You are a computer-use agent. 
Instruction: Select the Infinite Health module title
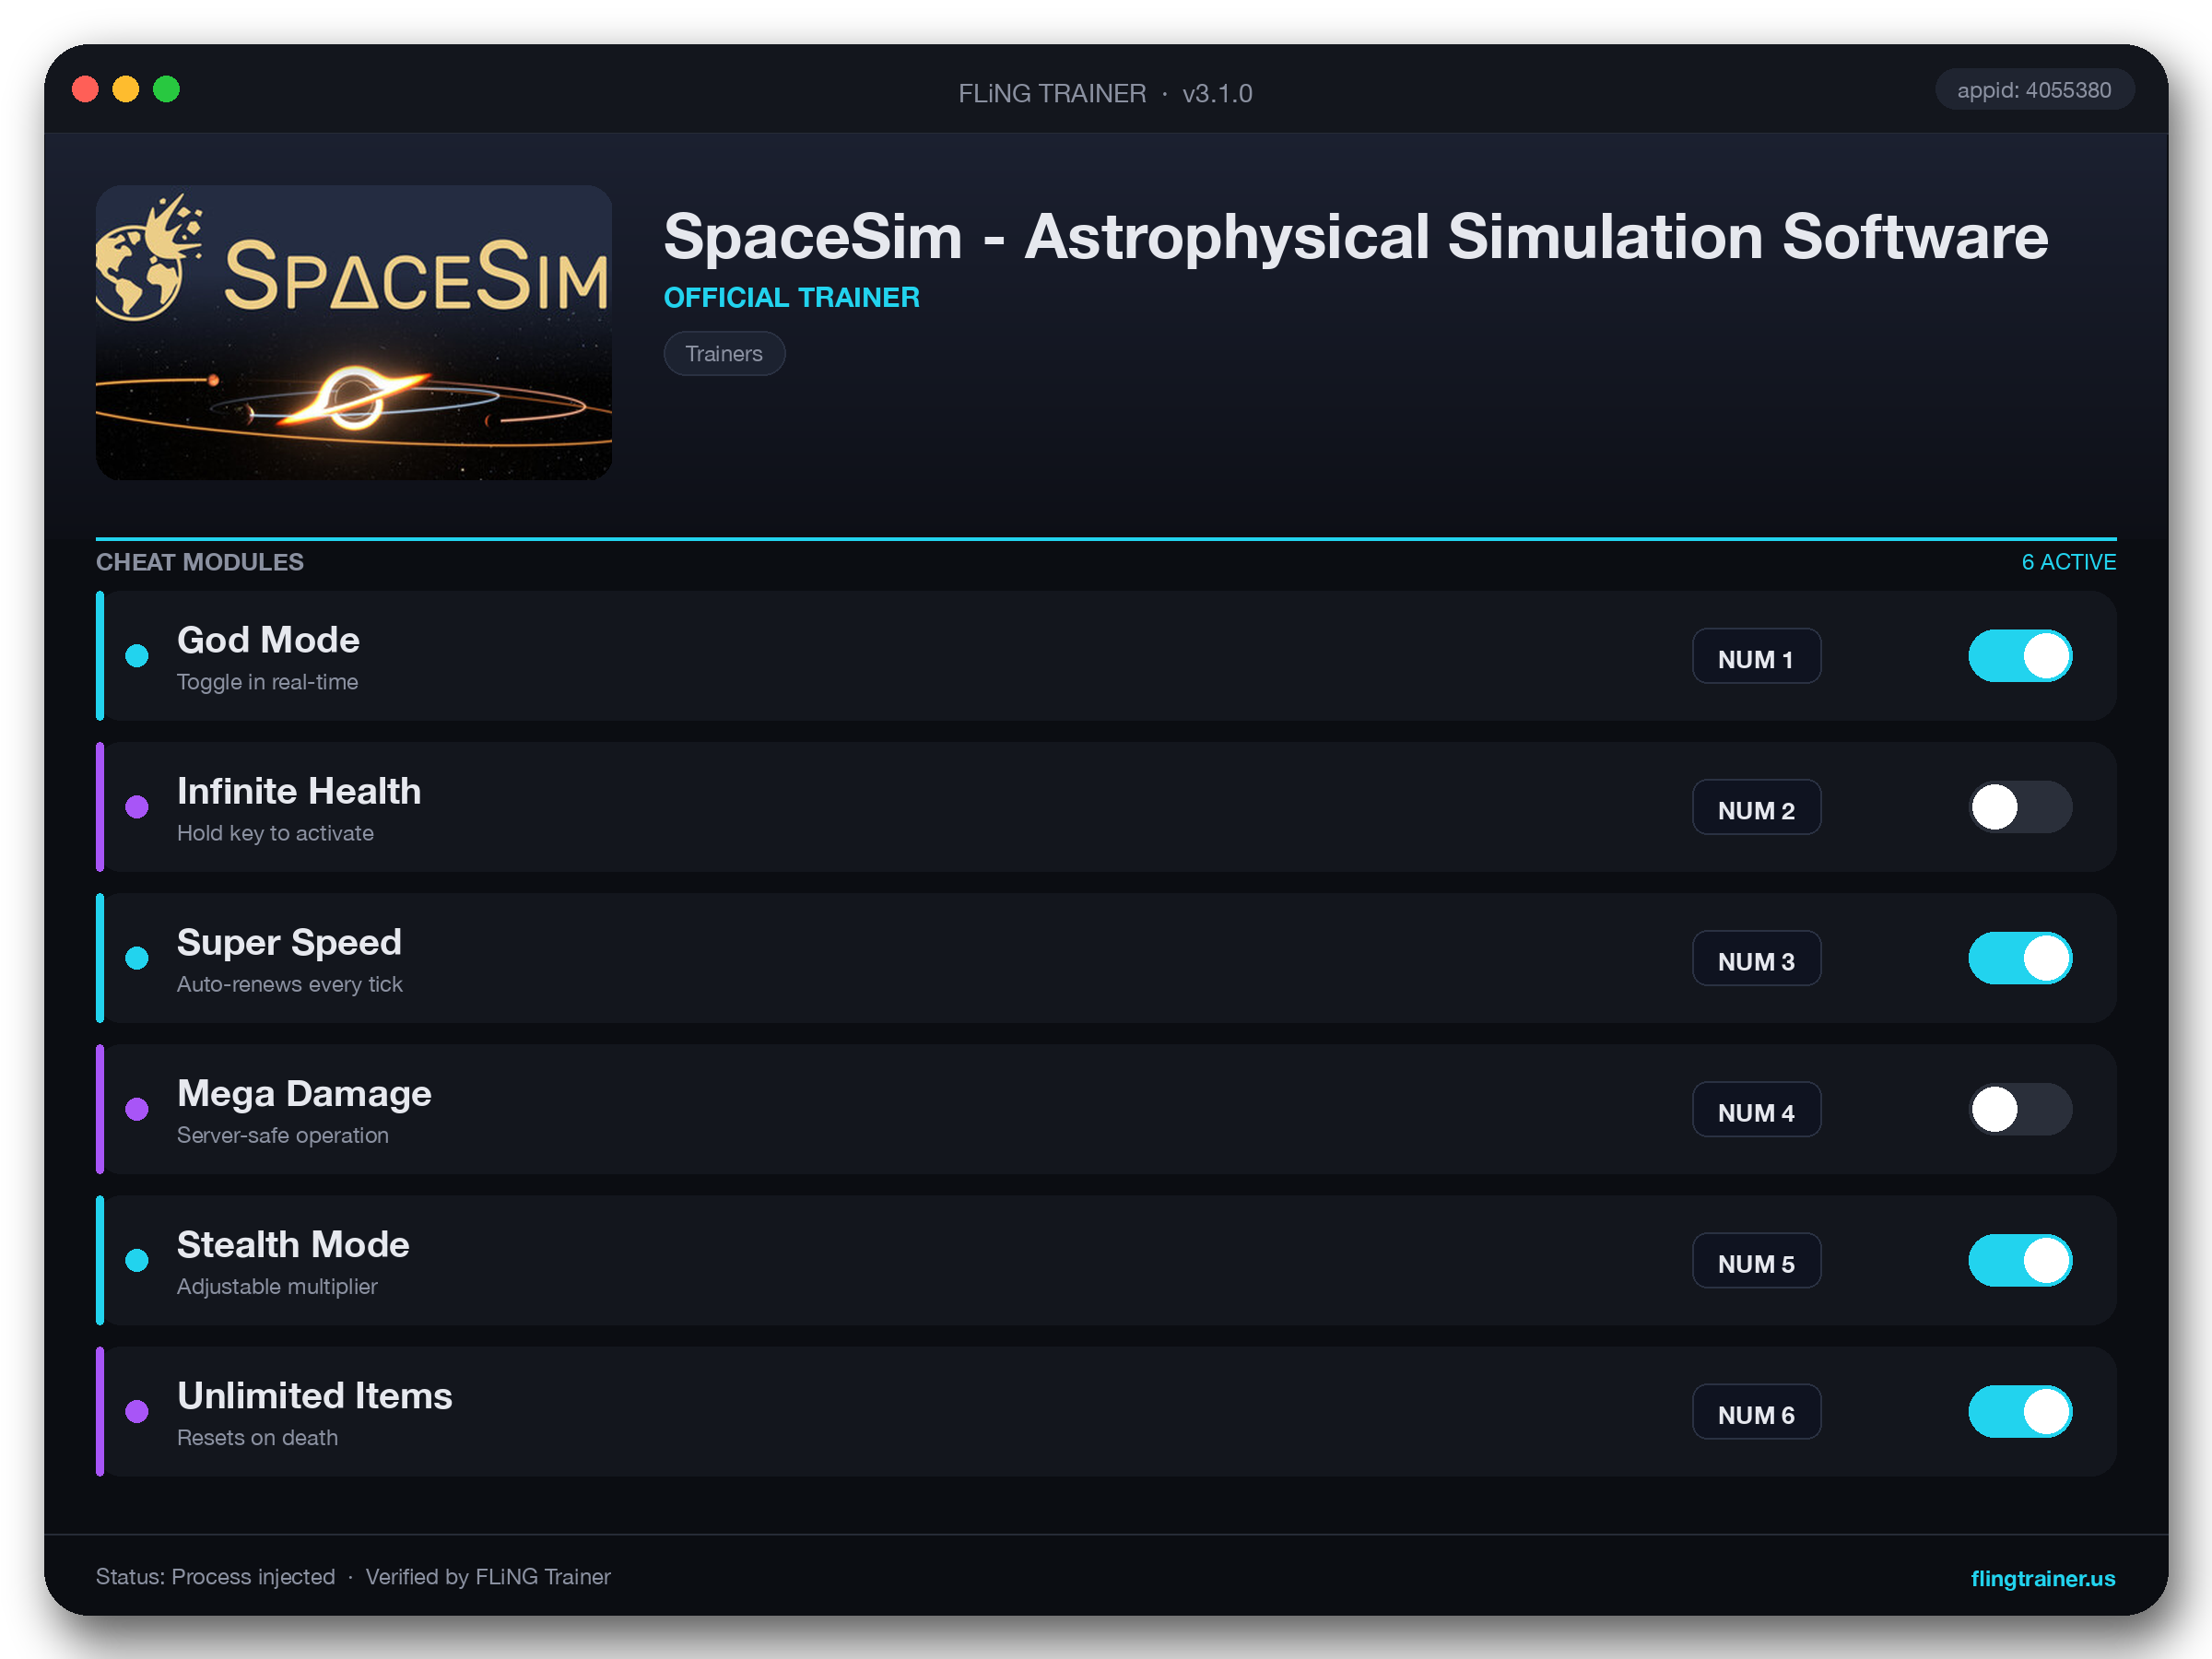click(x=299, y=791)
